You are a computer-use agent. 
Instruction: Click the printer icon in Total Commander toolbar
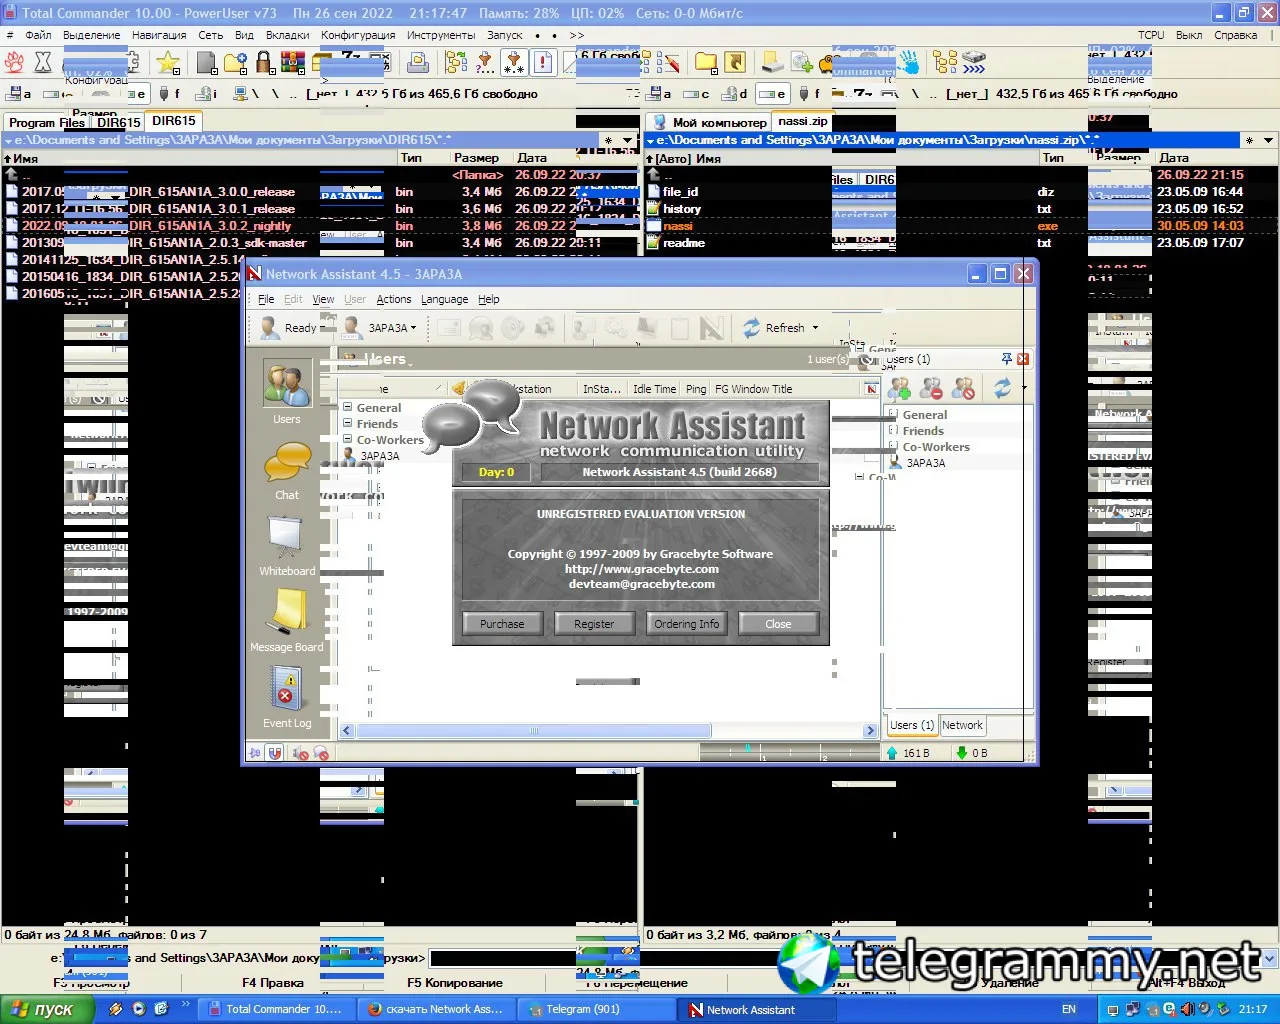pyautogui.click(x=418, y=63)
